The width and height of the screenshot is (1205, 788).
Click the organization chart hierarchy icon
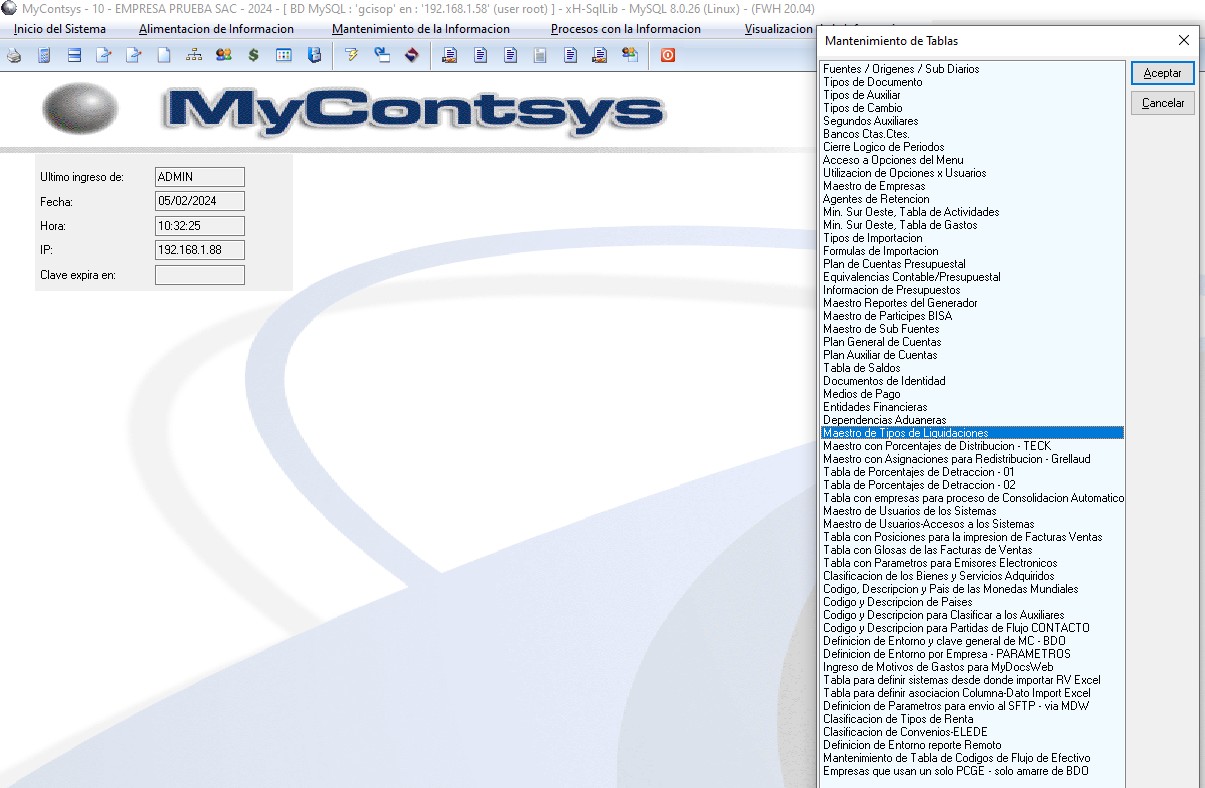(x=194, y=55)
